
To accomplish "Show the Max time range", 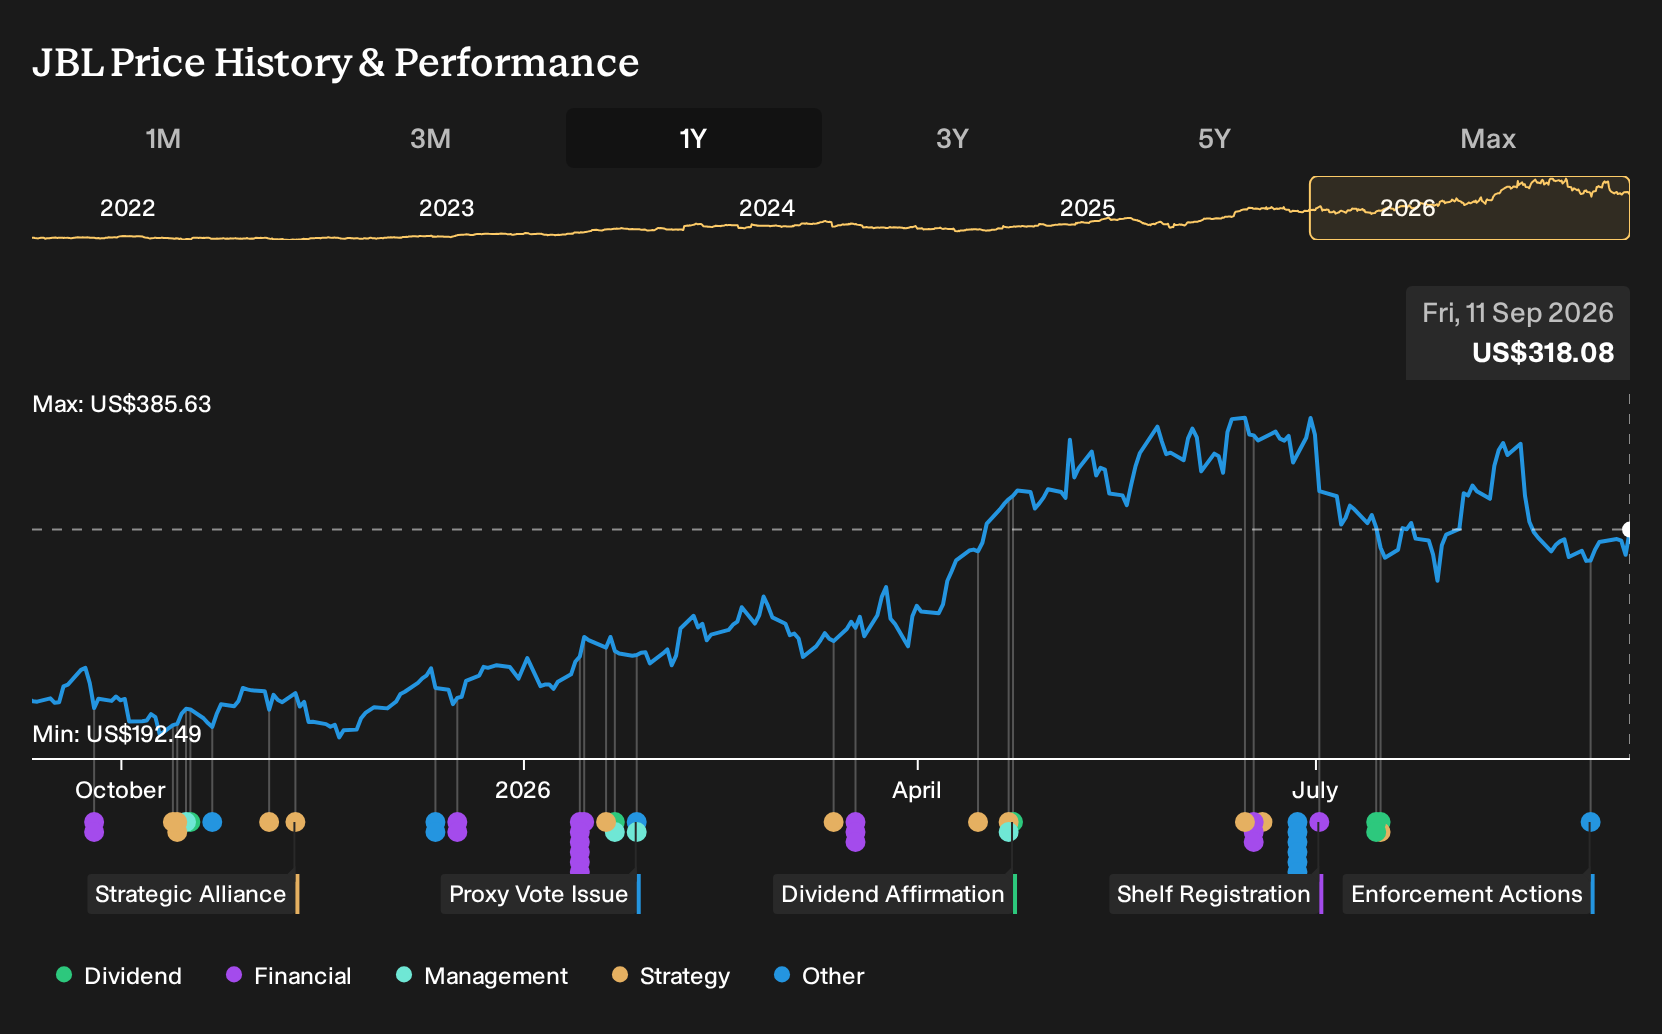I will click(x=1488, y=138).
